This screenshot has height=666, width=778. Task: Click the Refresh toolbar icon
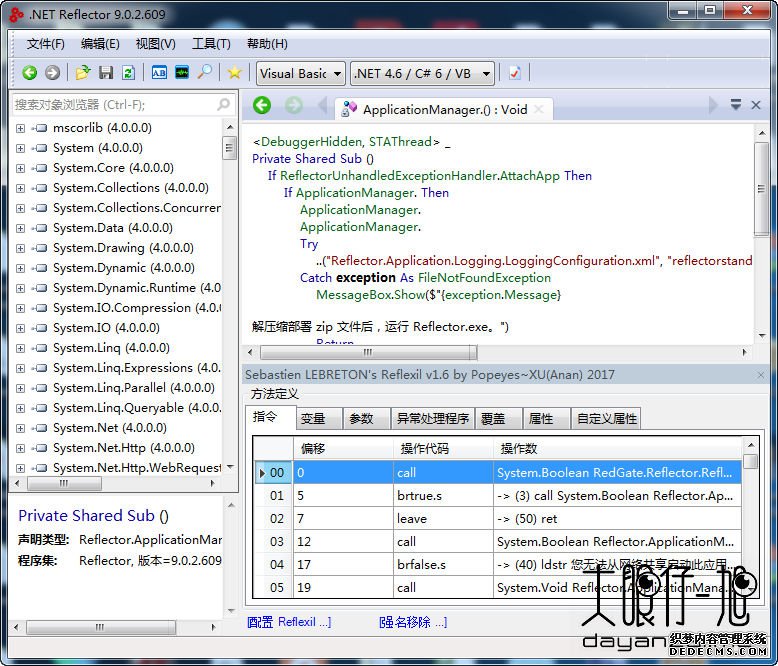pyautogui.click(x=128, y=73)
